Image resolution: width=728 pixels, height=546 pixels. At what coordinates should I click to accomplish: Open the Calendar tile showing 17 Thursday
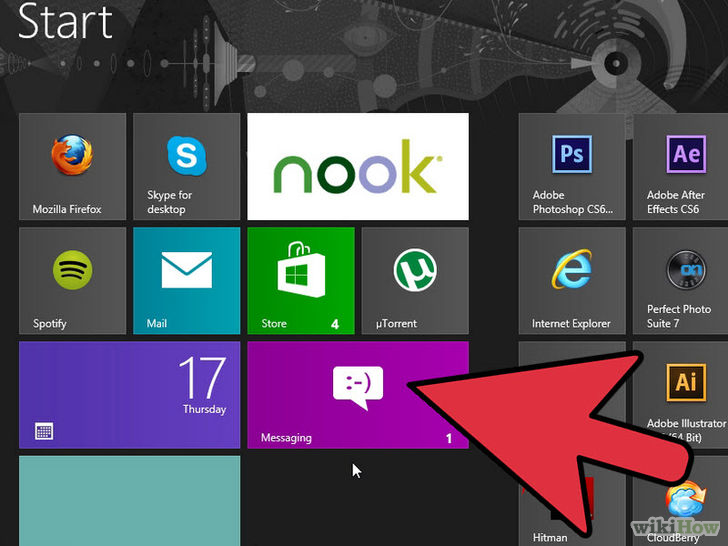point(130,395)
